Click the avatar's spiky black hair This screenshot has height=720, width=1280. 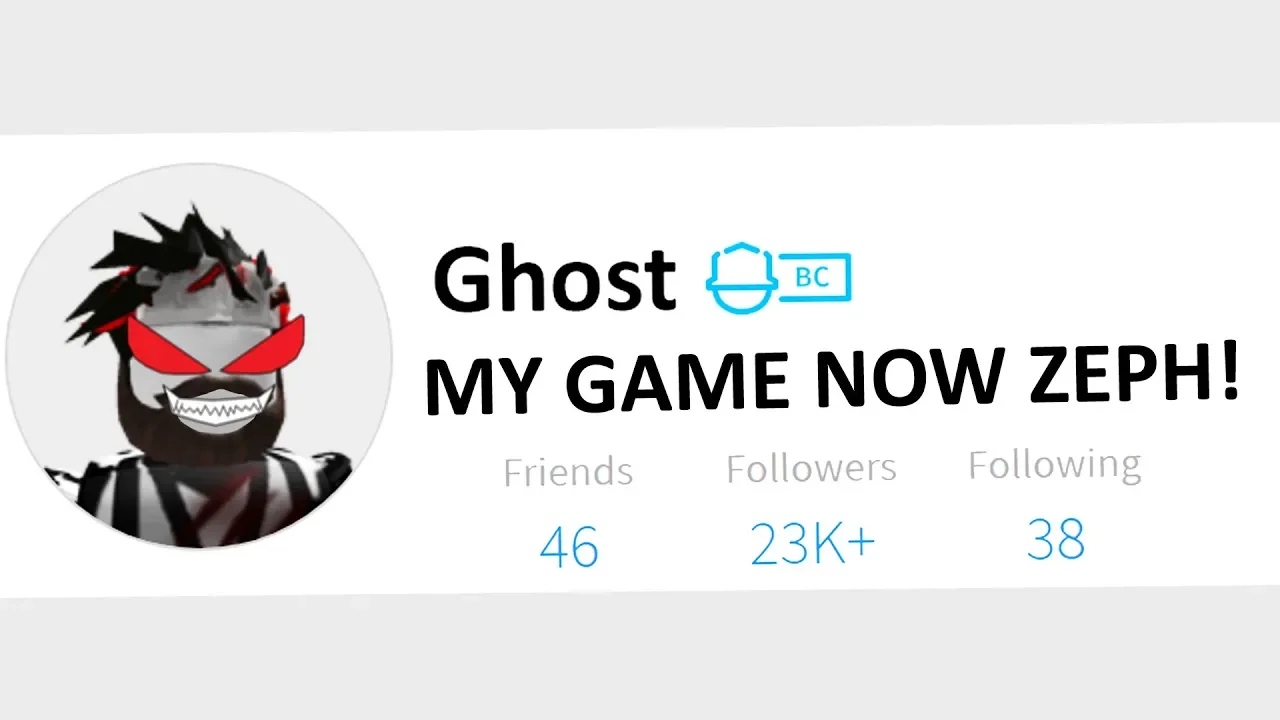click(x=184, y=259)
